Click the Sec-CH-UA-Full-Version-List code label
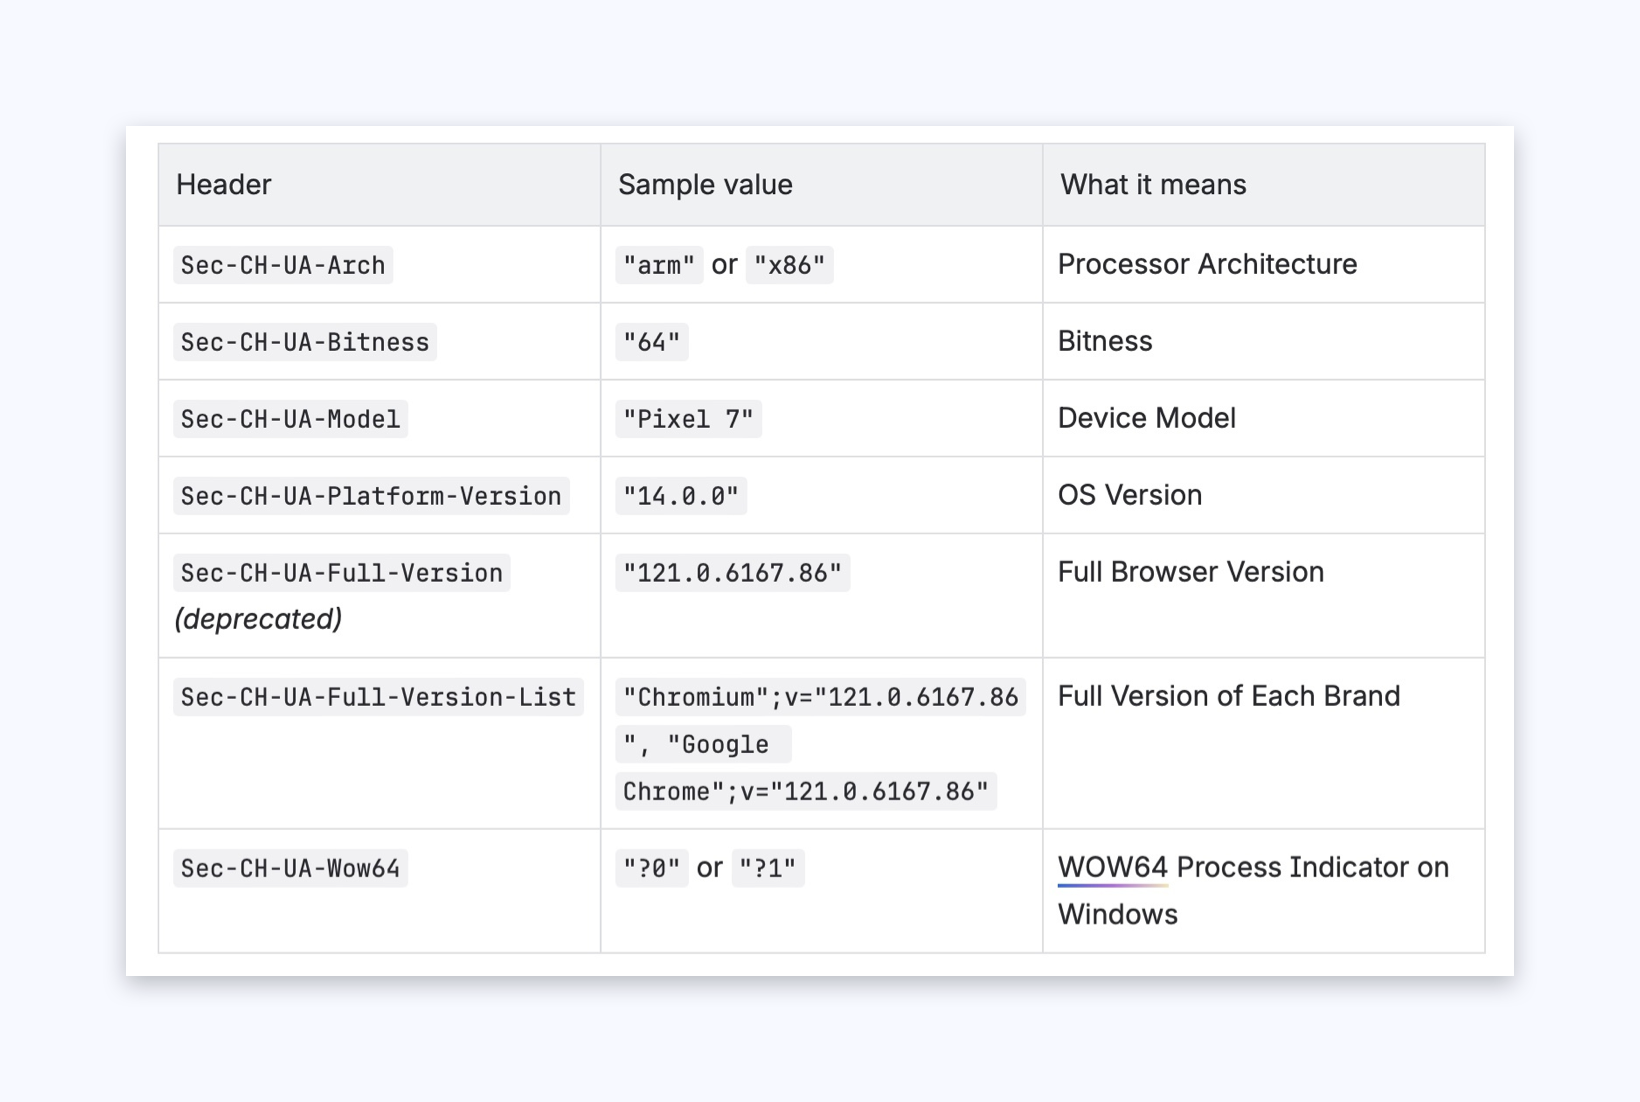Image resolution: width=1640 pixels, height=1102 pixels. click(378, 697)
